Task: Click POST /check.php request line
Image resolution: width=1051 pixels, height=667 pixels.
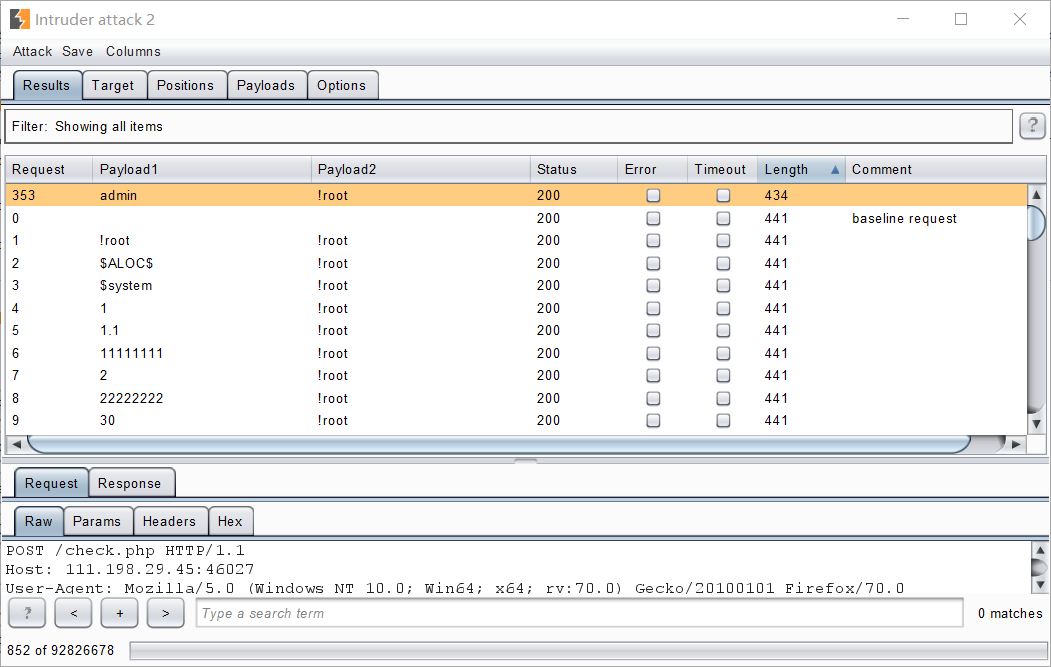Action: (x=125, y=550)
